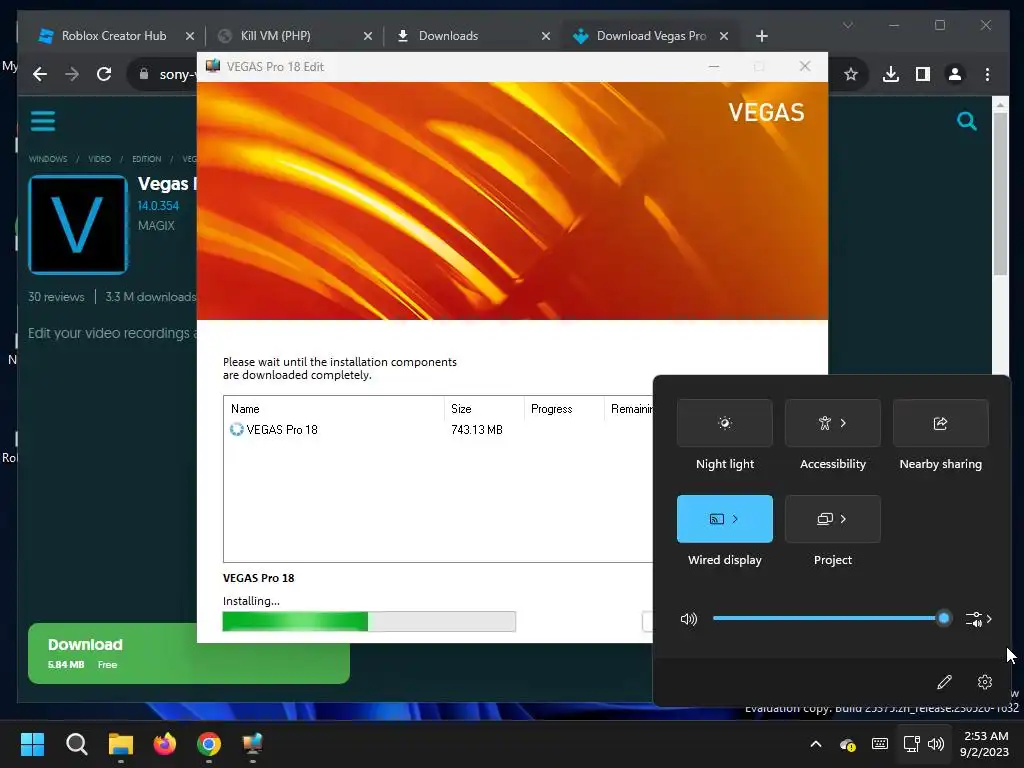1024x768 pixels.
Task: Open Firefox from the taskbar
Action: 165,744
